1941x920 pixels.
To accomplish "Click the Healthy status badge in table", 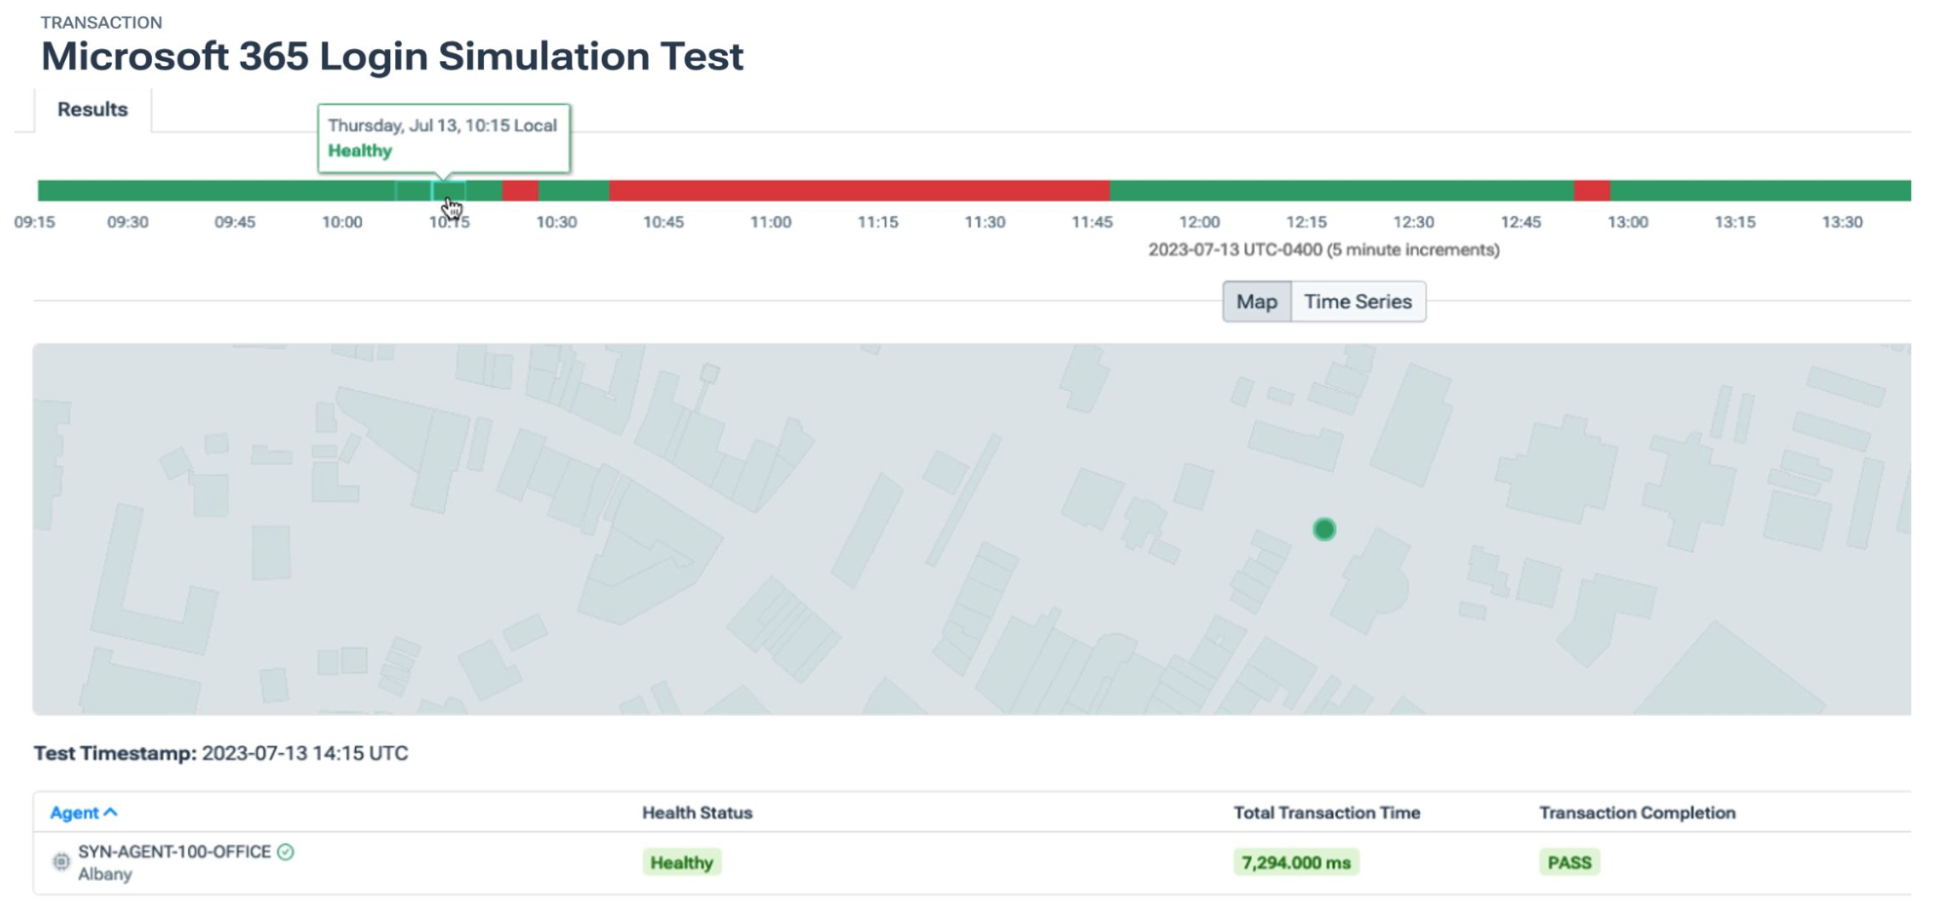I will (x=681, y=862).
